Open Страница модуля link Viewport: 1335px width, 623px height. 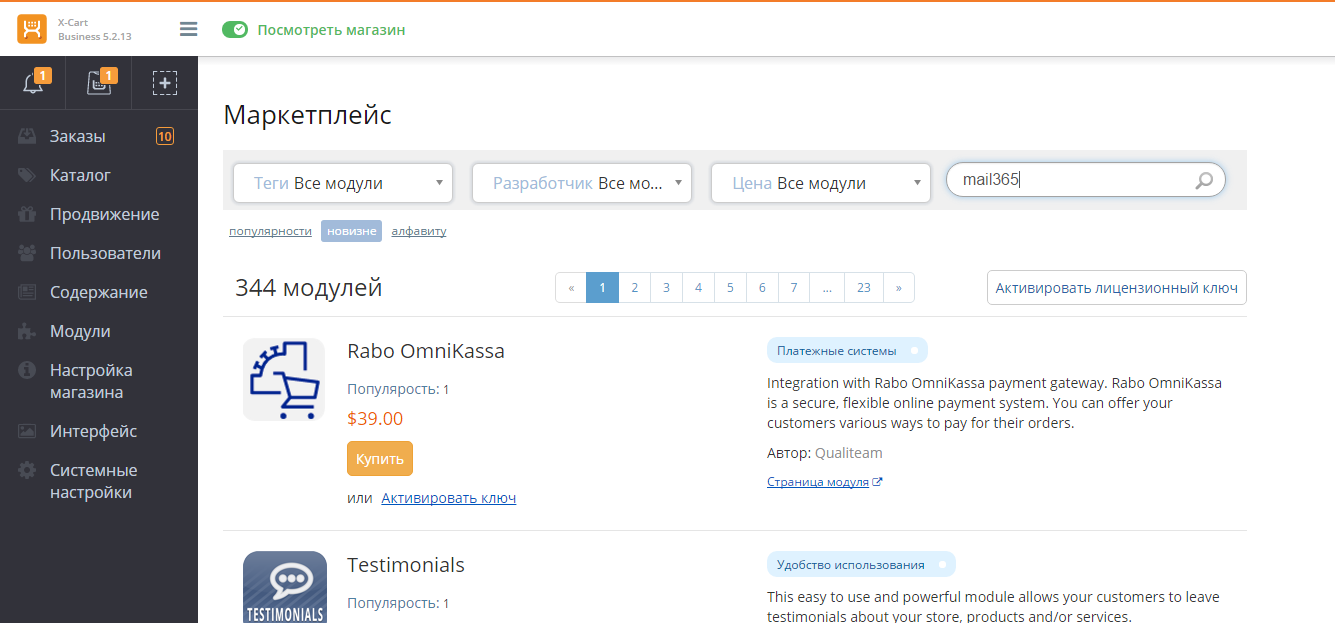pyautogui.click(x=824, y=482)
